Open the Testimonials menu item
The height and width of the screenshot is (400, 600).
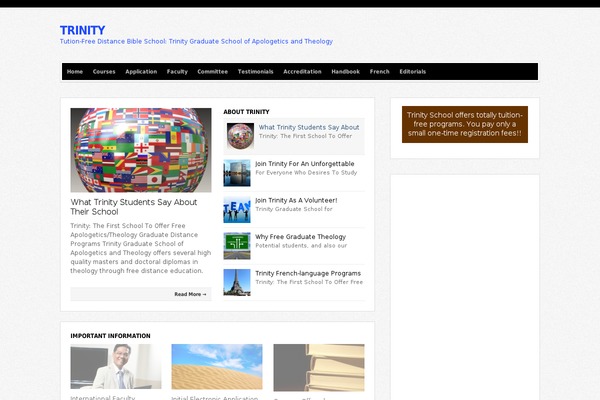[x=255, y=72]
